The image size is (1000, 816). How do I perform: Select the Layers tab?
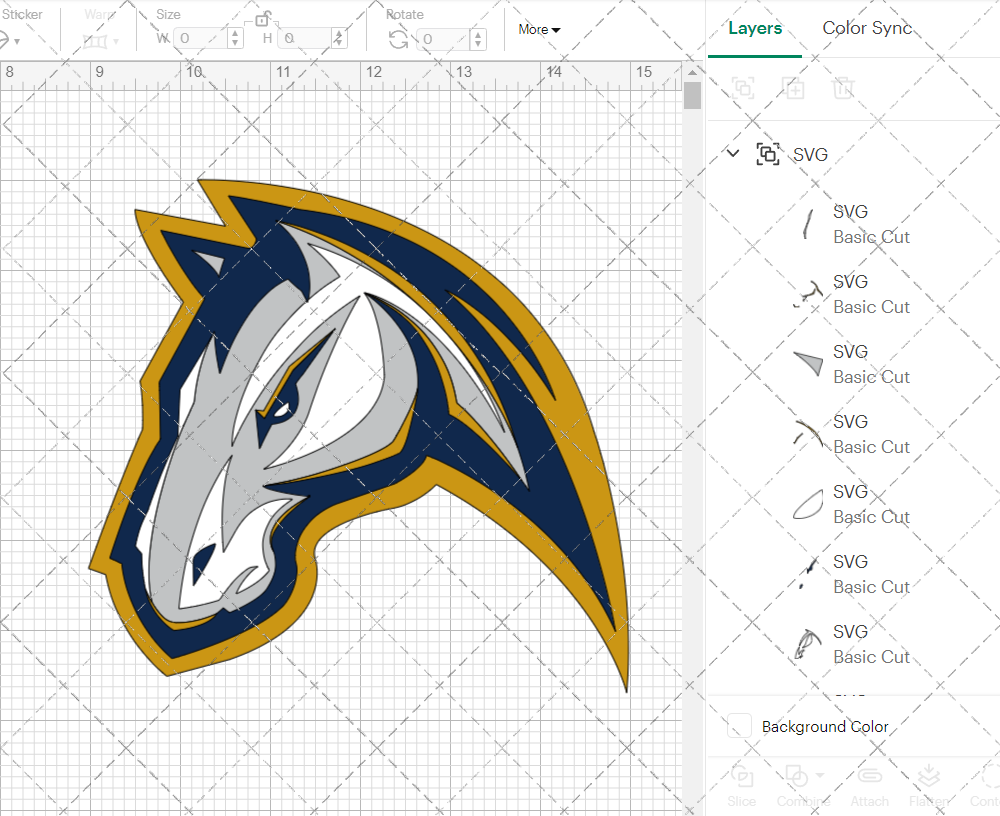pos(755,28)
